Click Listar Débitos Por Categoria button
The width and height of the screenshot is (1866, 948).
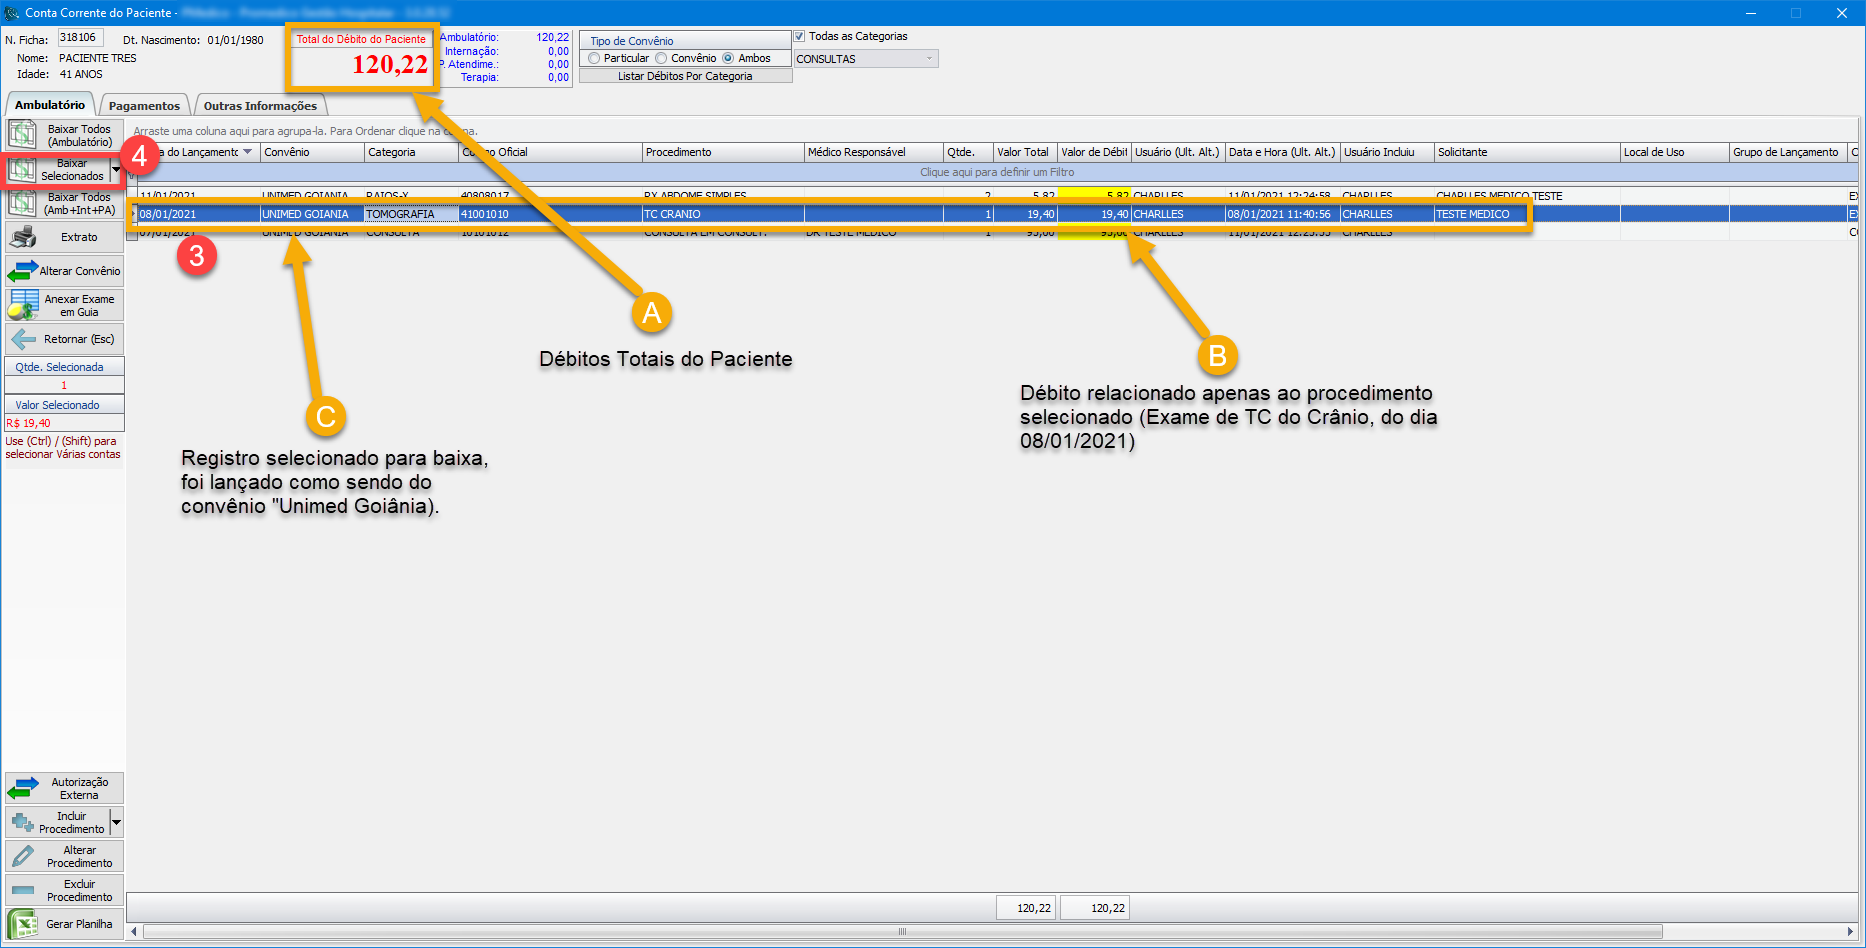685,76
